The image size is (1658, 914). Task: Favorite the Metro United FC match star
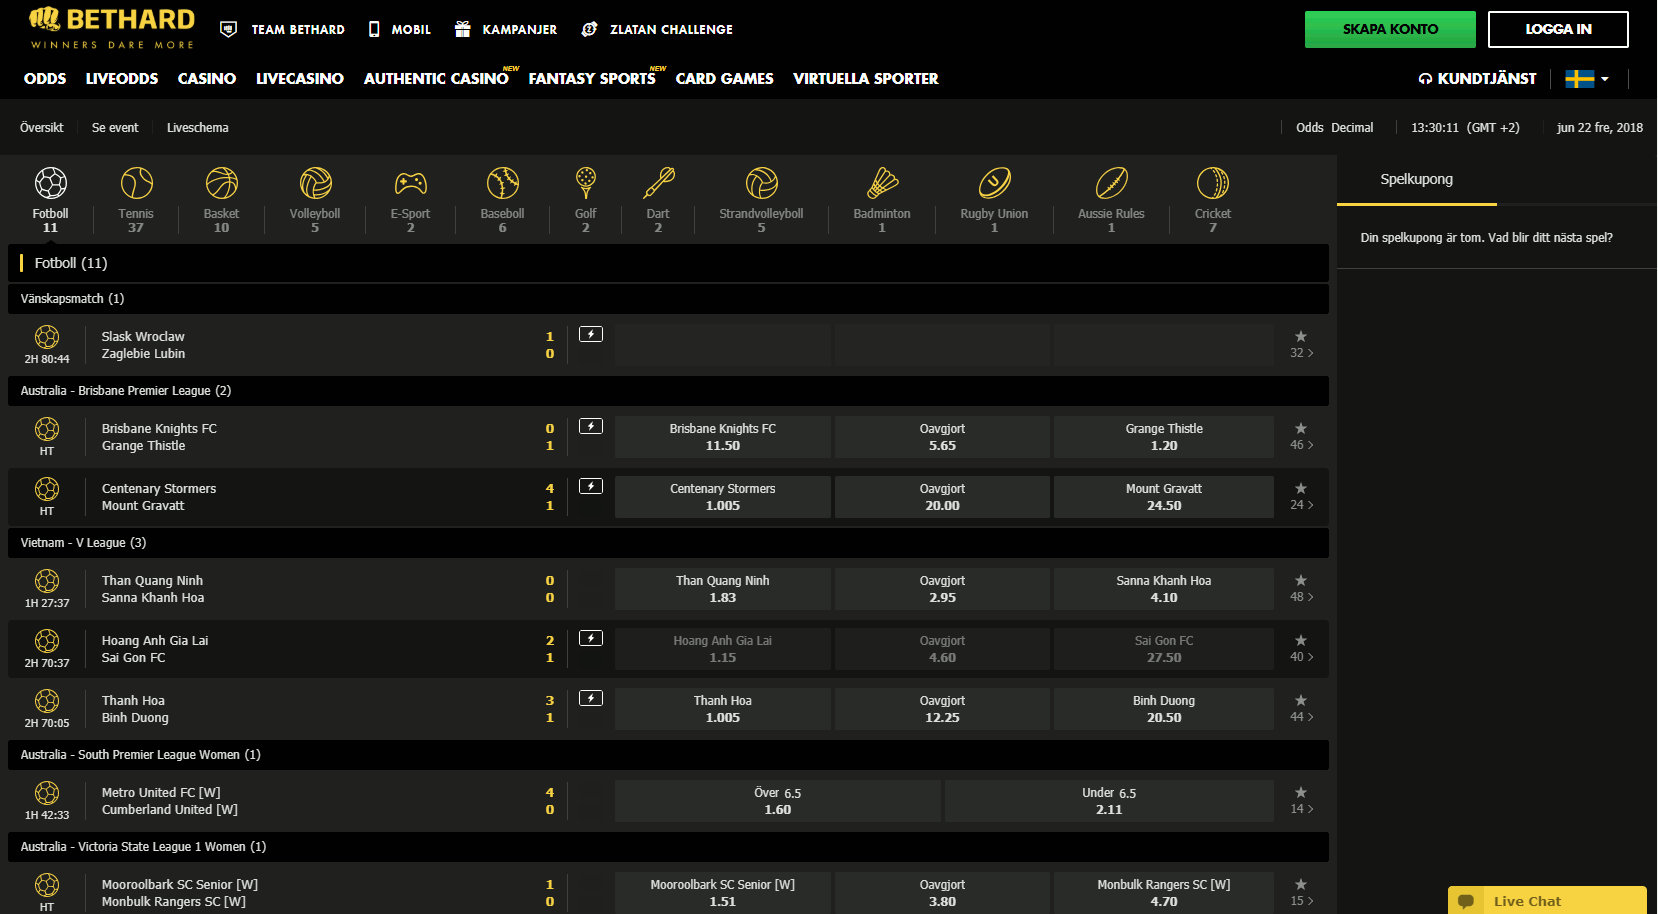(x=1301, y=792)
